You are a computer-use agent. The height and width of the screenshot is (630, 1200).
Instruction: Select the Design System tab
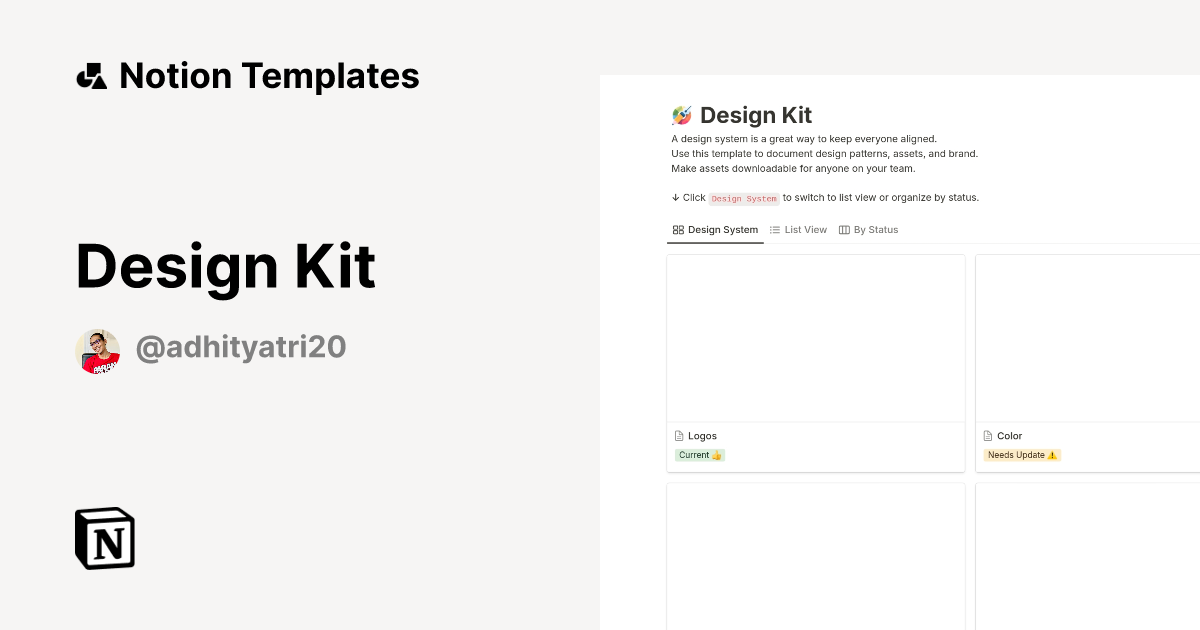click(x=715, y=229)
